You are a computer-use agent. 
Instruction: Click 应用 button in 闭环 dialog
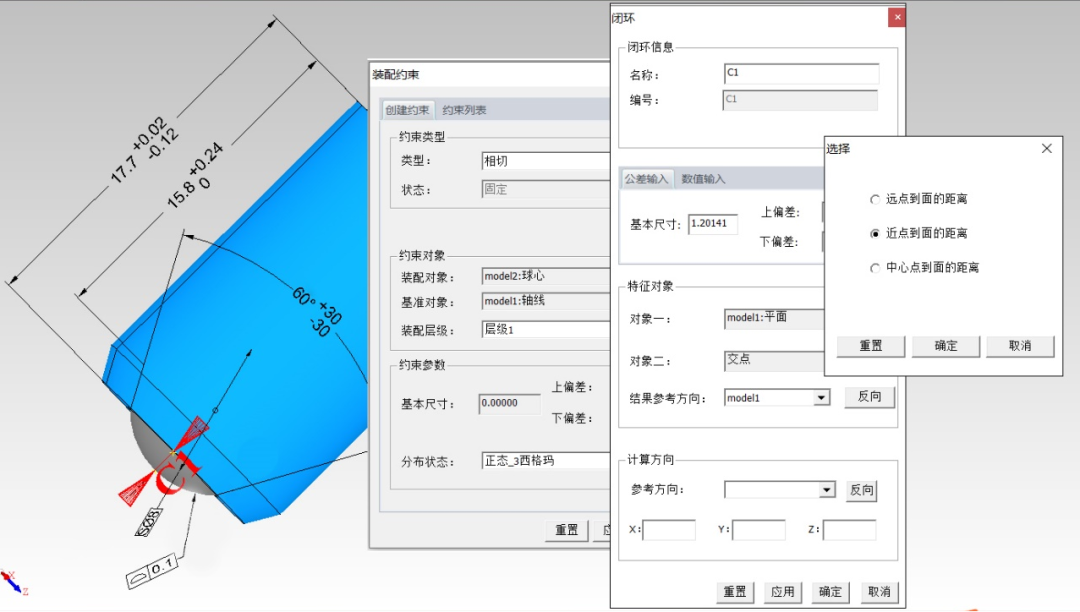pyautogui.click(x=782, y=591)
